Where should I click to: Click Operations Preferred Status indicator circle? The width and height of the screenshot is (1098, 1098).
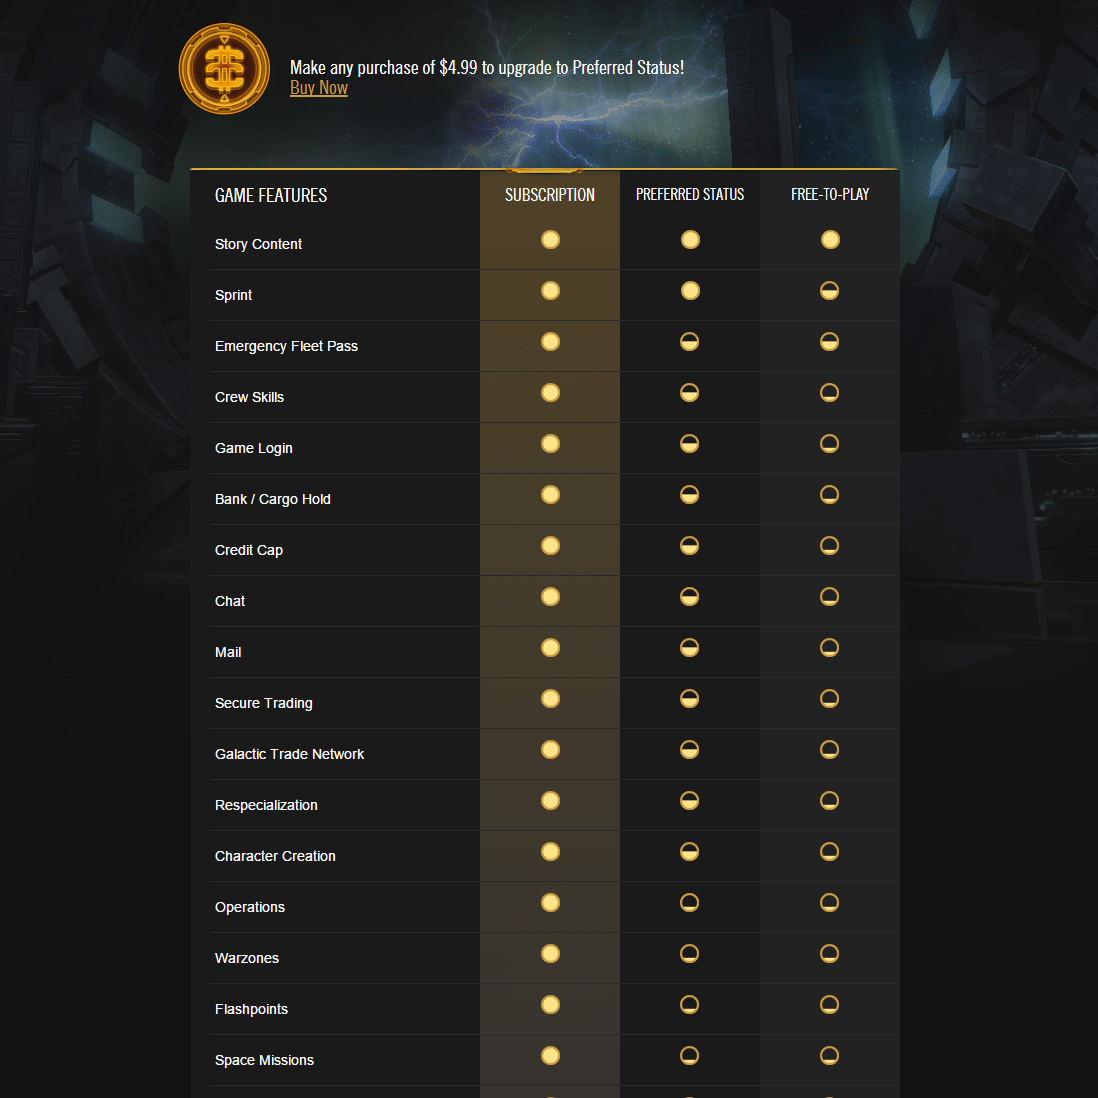pos(690,903)
